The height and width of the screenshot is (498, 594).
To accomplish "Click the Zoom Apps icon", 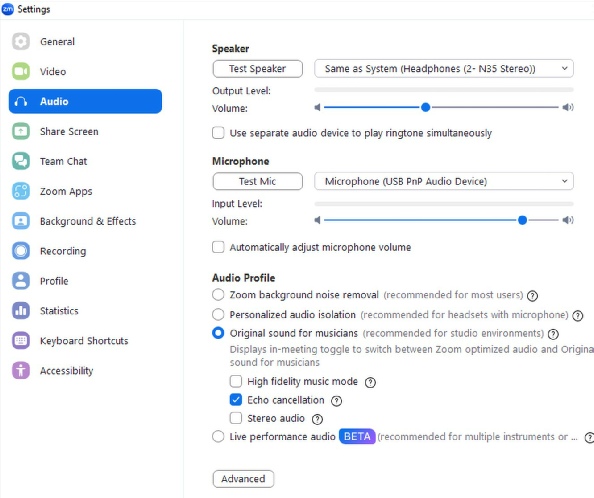I will pyautogui.click(x=21, y=191).
